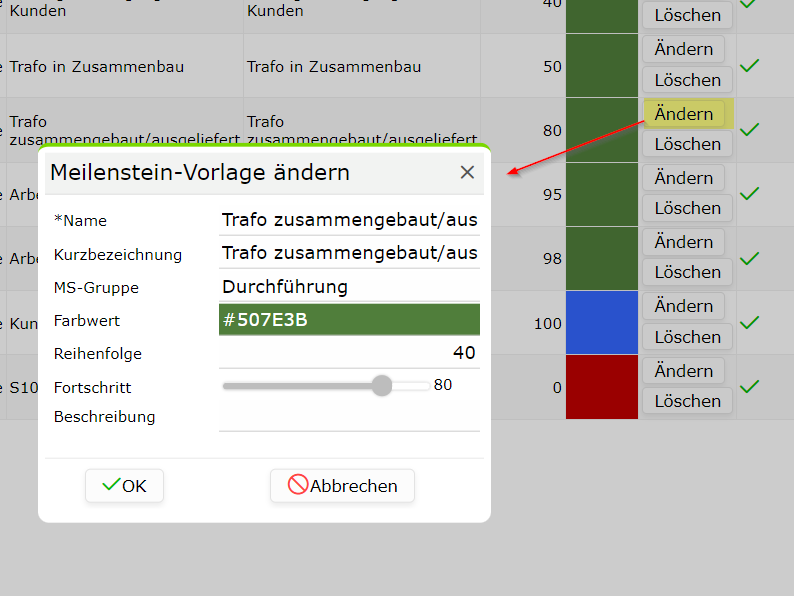Click the green checkmark in row 80
The height and width of the screenshot is (596, 794).
[749, 130]
